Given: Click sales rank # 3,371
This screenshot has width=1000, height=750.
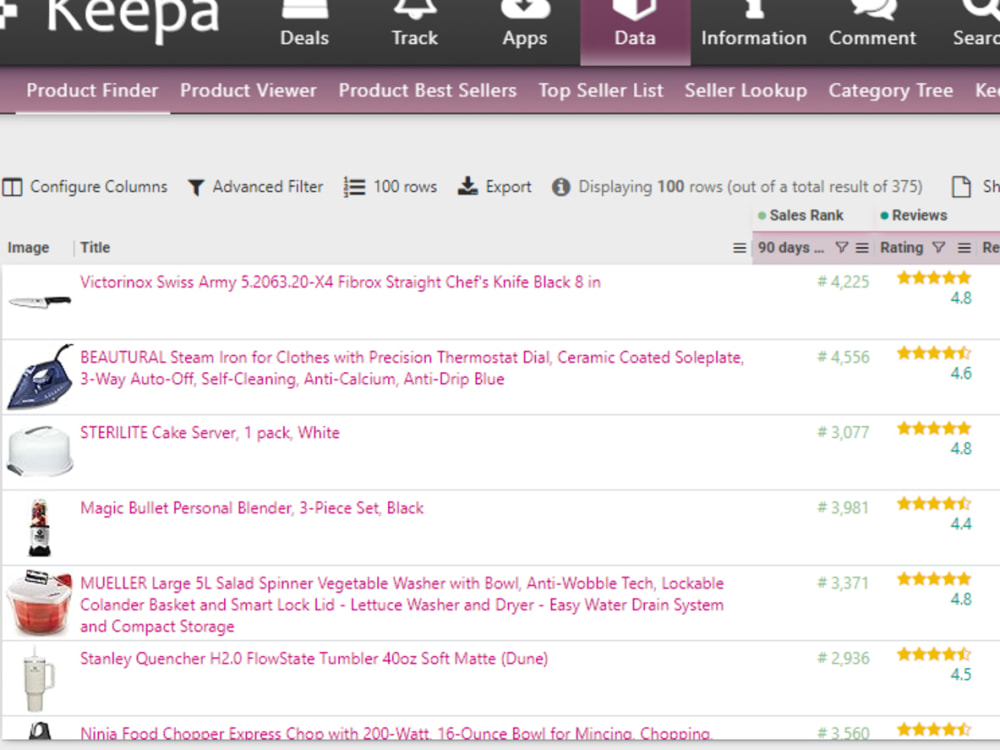Looking at the screenshot, I should (843, 583).
